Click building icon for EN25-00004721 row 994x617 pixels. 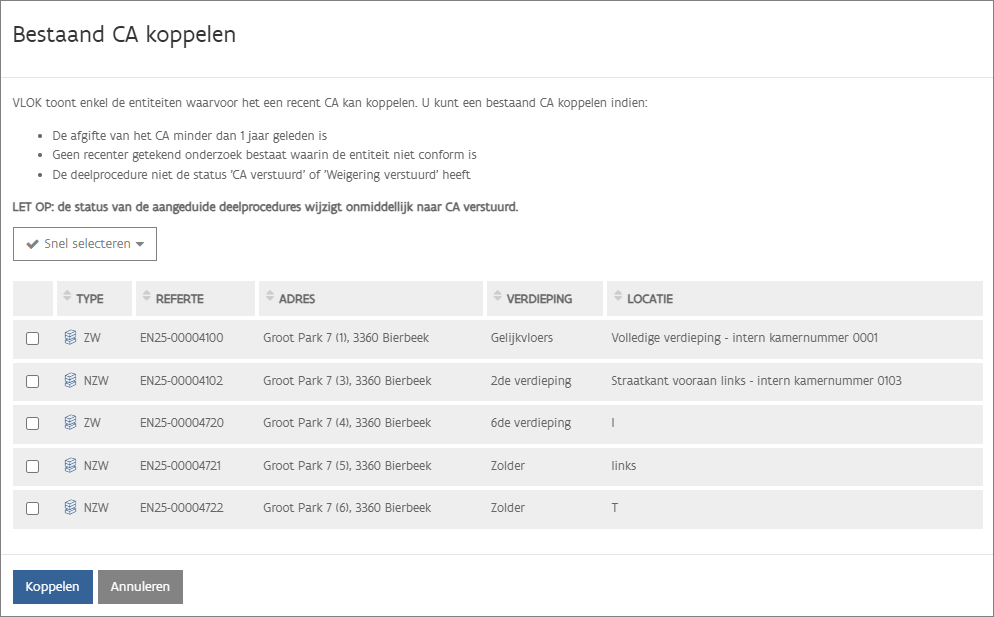(x=70, y=466)
